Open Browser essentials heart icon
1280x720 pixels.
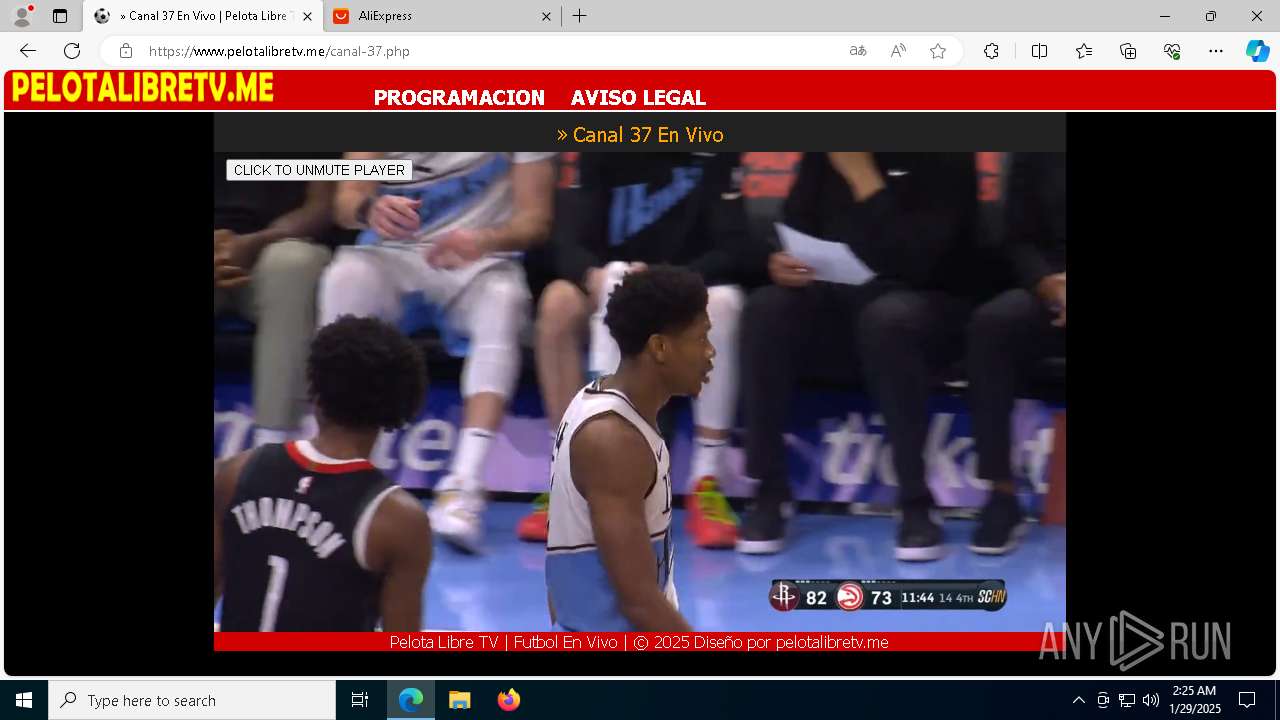pyautogui.click(x=1172, y=51)
